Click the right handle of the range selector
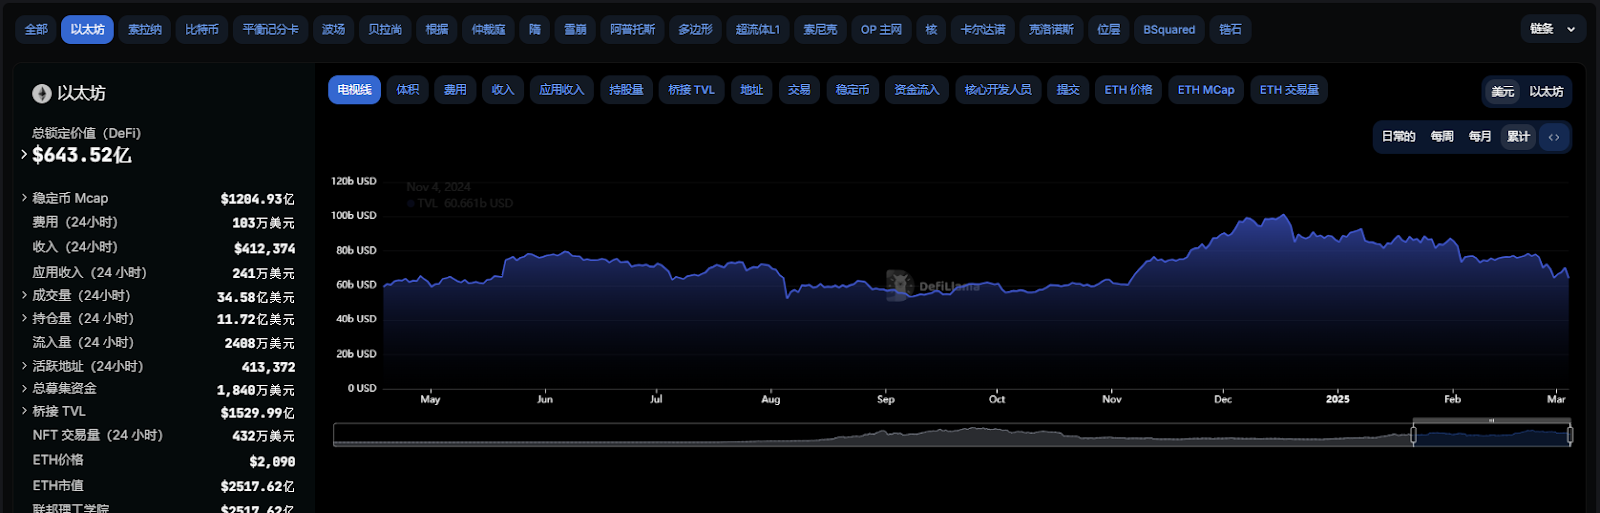This screenshot has height=513, width=1600. pos(1570,435)
